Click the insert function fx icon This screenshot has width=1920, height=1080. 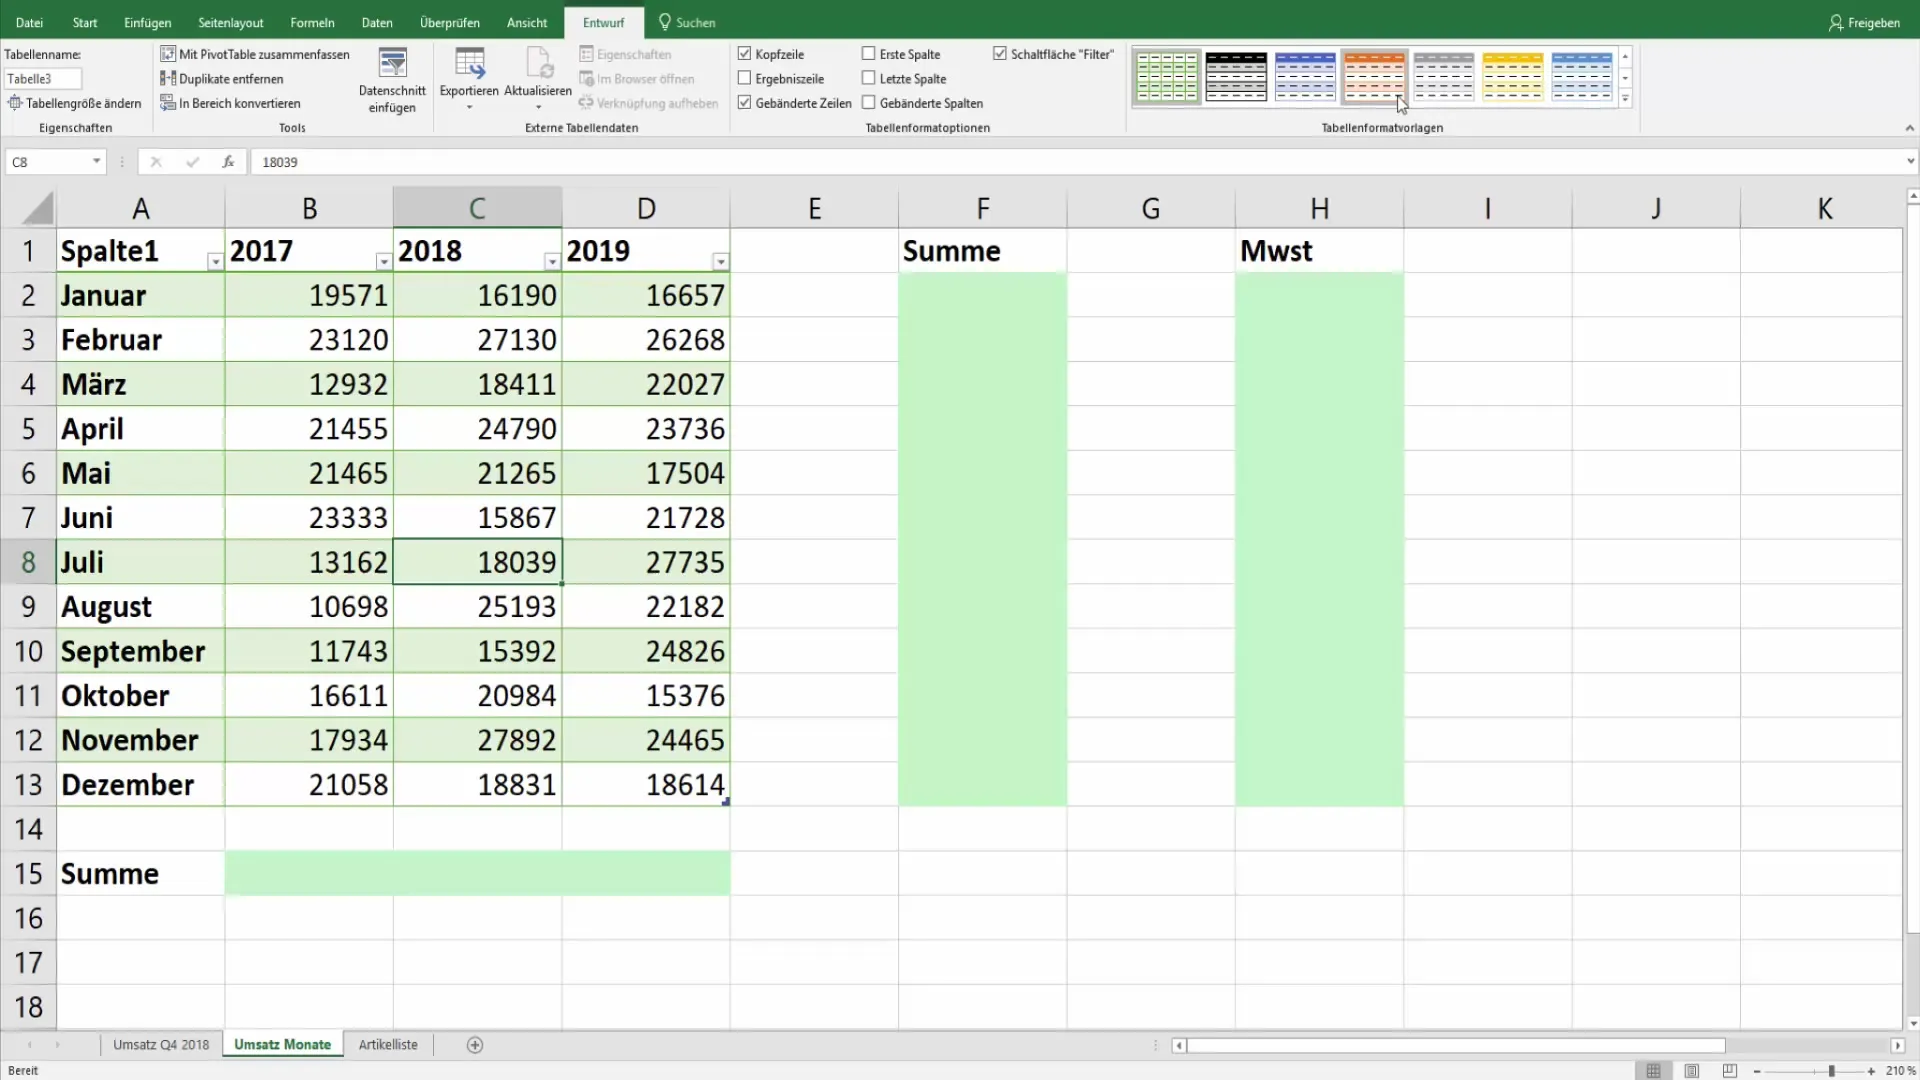[x=228, y=161]
